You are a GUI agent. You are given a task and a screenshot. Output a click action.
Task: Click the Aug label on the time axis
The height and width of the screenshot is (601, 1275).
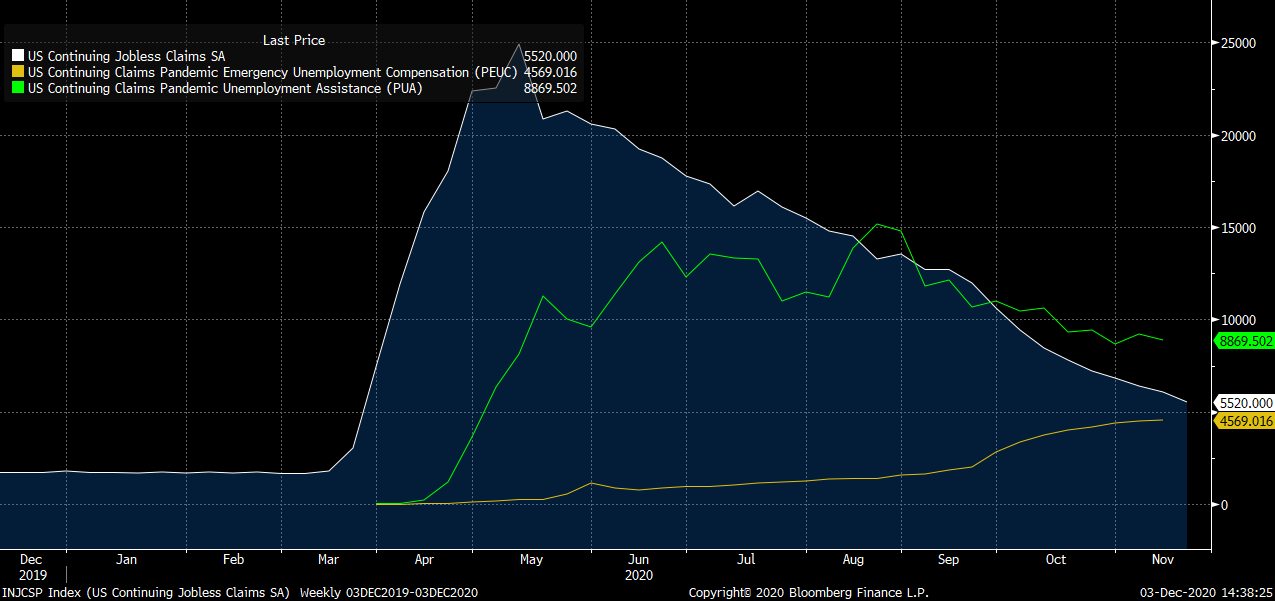tap(853, 560)
